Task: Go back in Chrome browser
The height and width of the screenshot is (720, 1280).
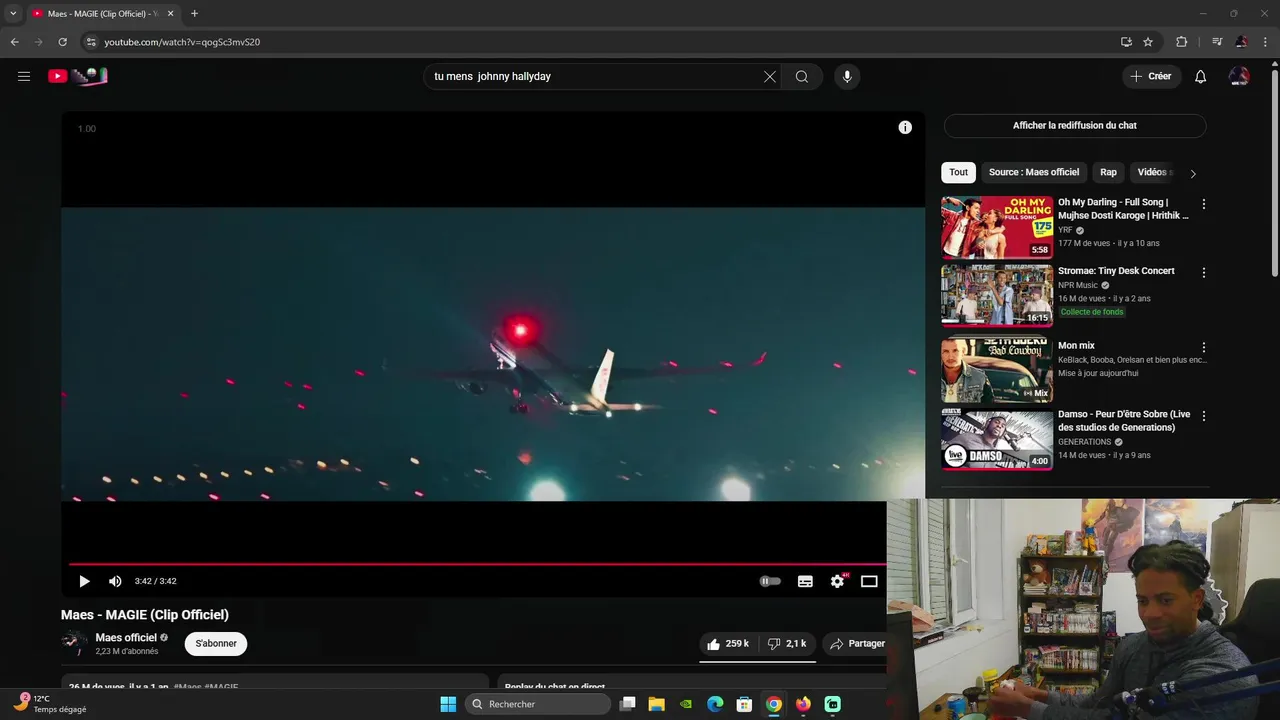Action: (14, 42)
